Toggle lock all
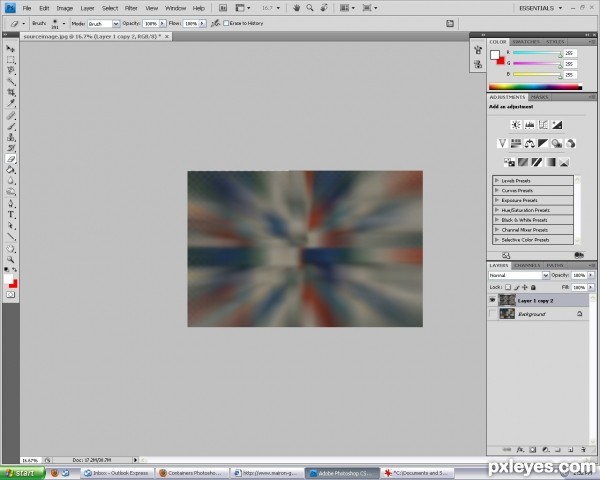This screenshot has height=480, width=600. (533, 287)
